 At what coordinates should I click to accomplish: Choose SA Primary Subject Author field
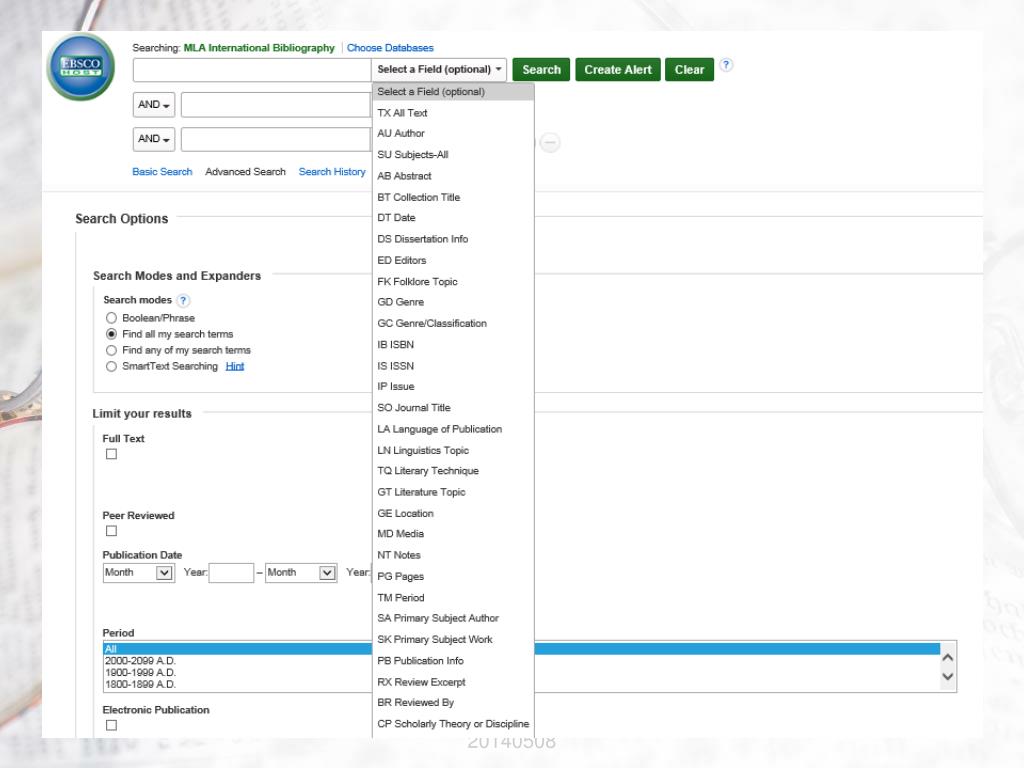point(453,618)
